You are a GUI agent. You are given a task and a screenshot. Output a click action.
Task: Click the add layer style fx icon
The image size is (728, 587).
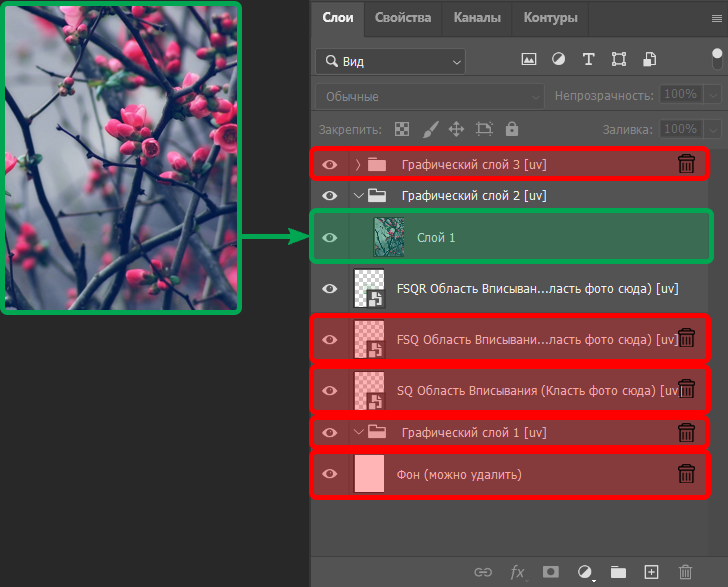tap(517, 572)
